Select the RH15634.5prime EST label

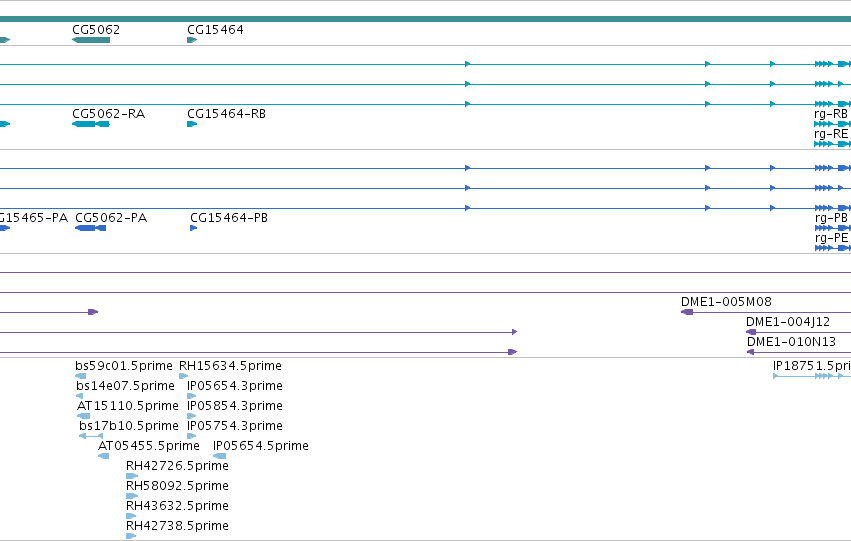coord(230,366)
